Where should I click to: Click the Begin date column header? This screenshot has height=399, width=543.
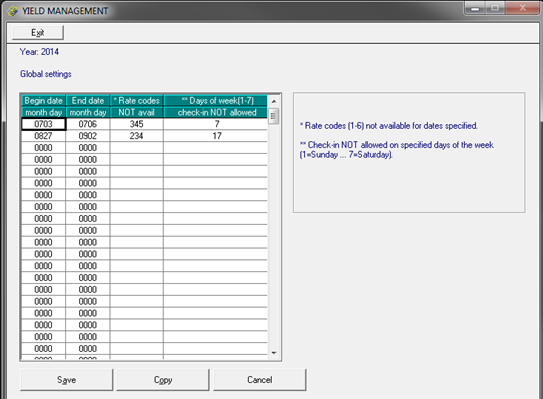click(x=43, y=101)
